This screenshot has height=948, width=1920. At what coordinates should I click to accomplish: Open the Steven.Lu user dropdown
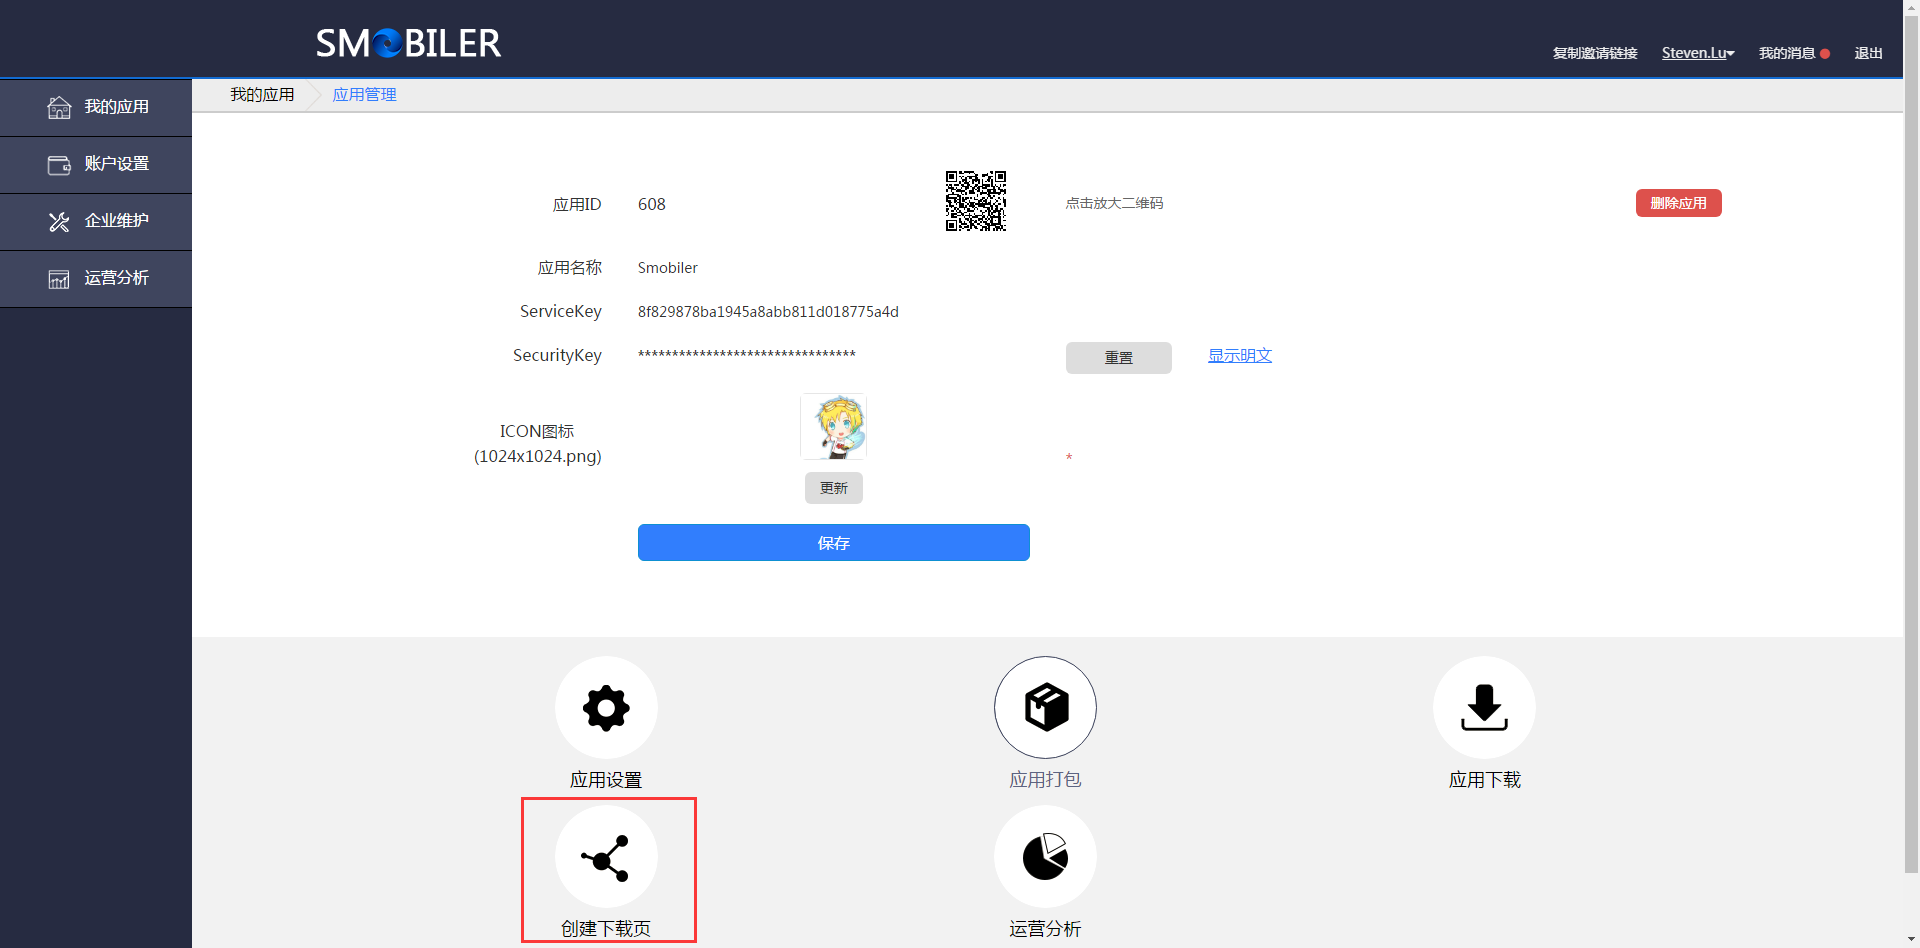1698,53
